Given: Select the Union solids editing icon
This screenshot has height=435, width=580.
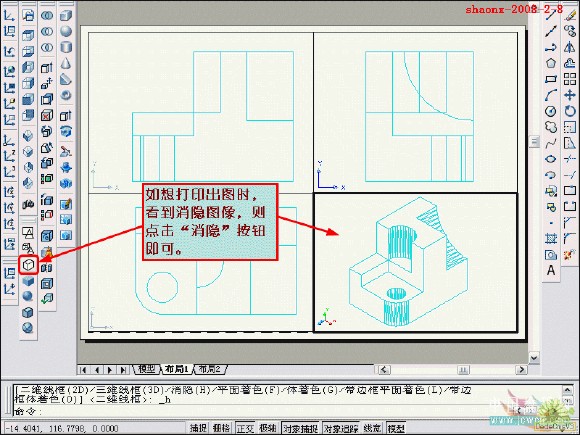Looking at the screenshot, I should (47, 15).
